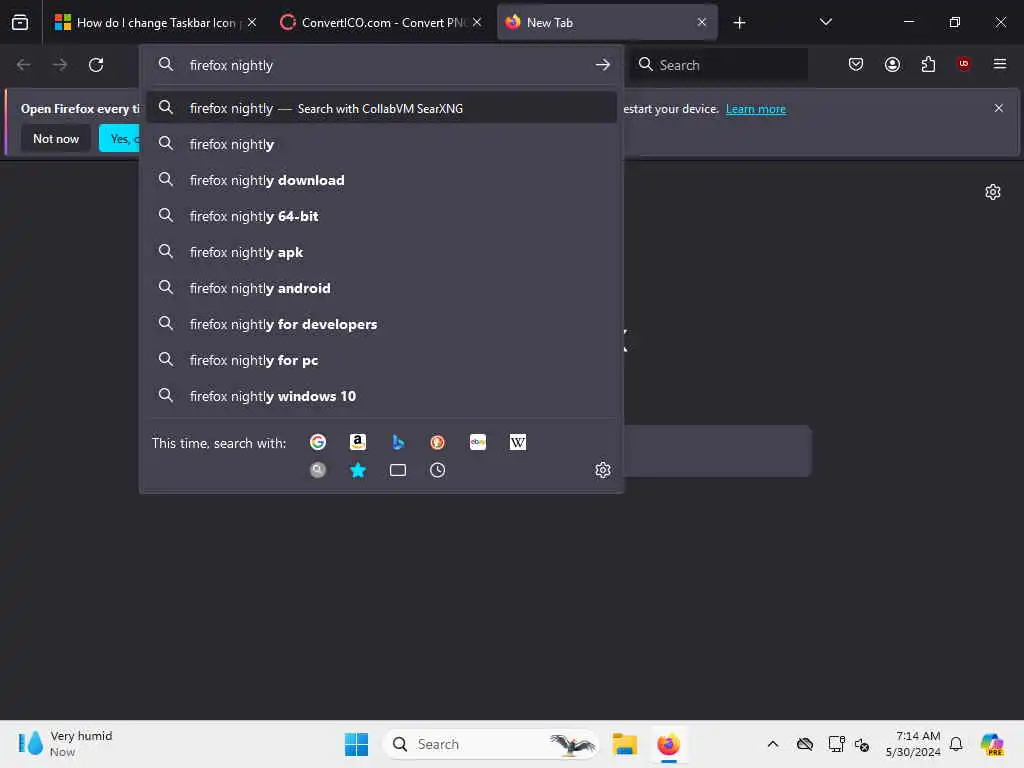The image size is (1024, 768).
Task: Close the ConvertICO.com tab
Action: 477,22
